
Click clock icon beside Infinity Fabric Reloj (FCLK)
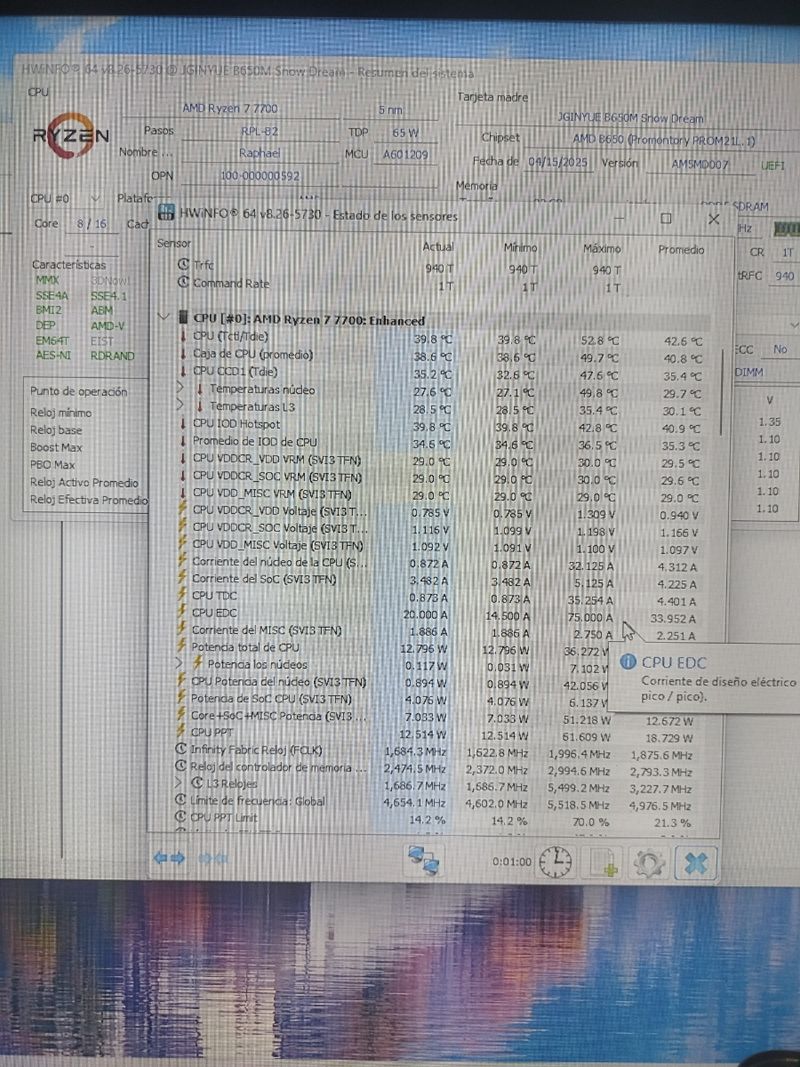click(x=181, y=749)
